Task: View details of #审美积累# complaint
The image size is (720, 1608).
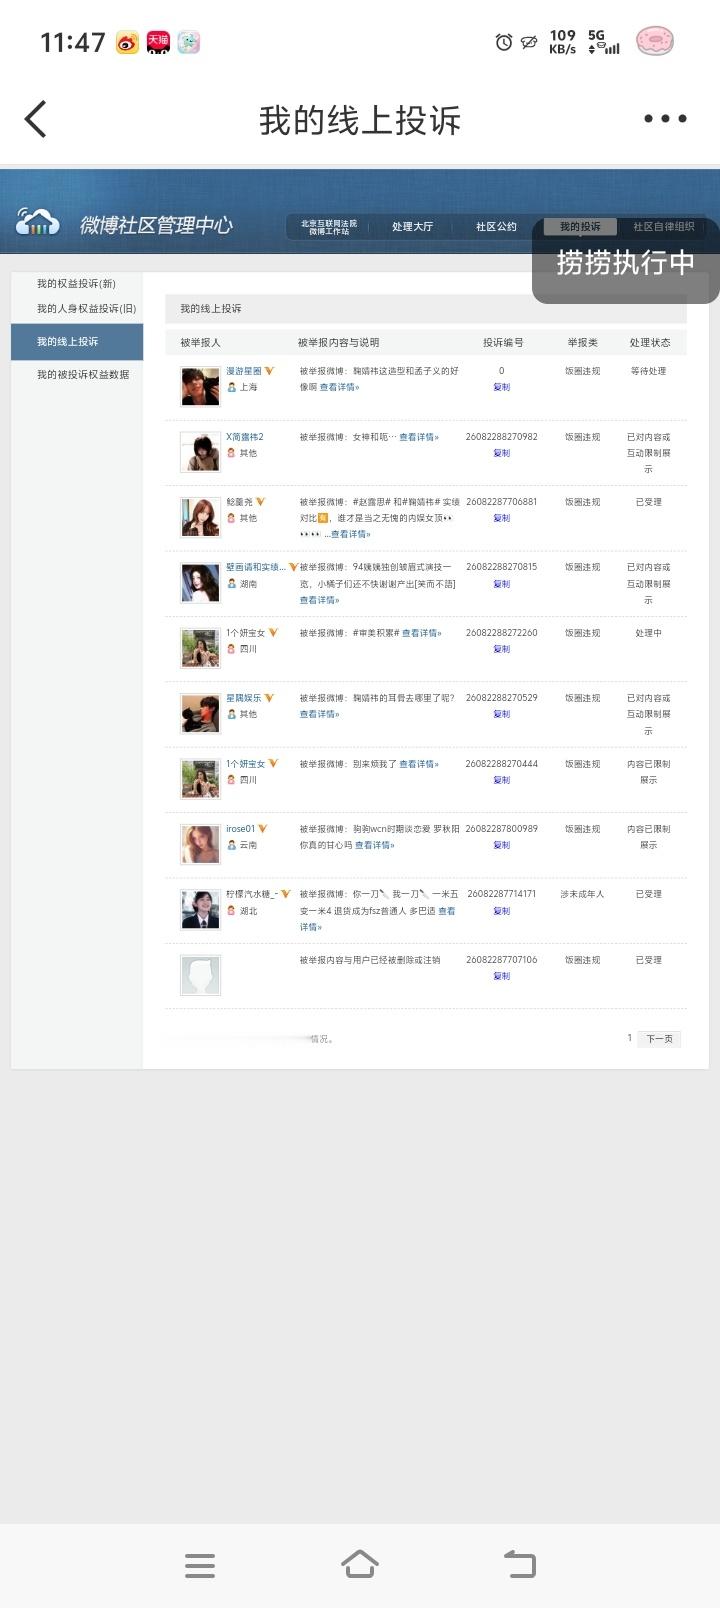Action: (421, 633)
